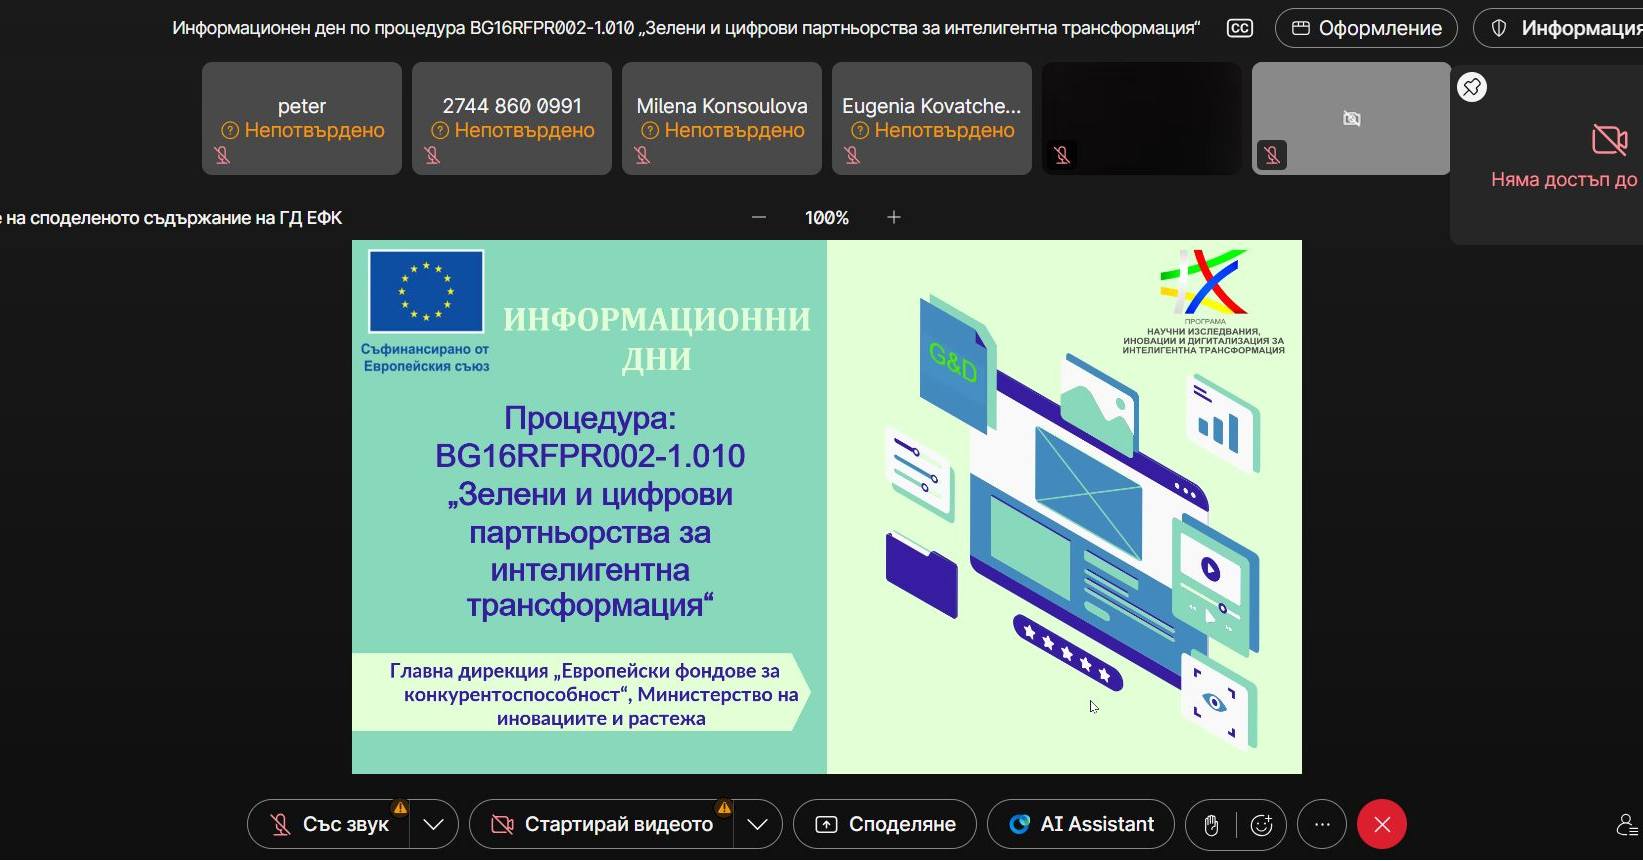This screenshot has width=1643, height=861.
Task: Click the closed captions CC icon
Action: (x=1239, y=28)
